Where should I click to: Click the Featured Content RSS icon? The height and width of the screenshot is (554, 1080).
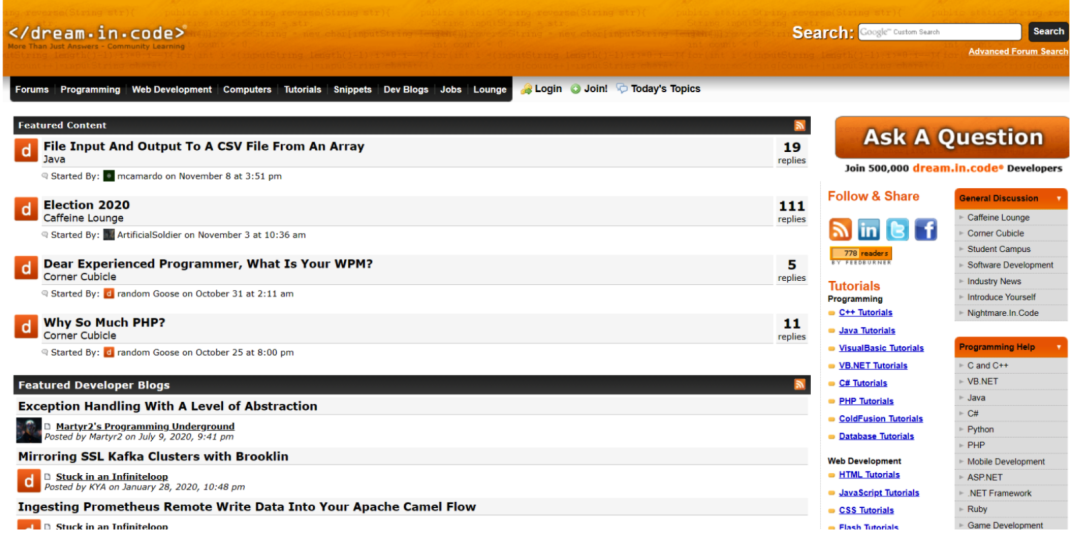pos(800,125)
